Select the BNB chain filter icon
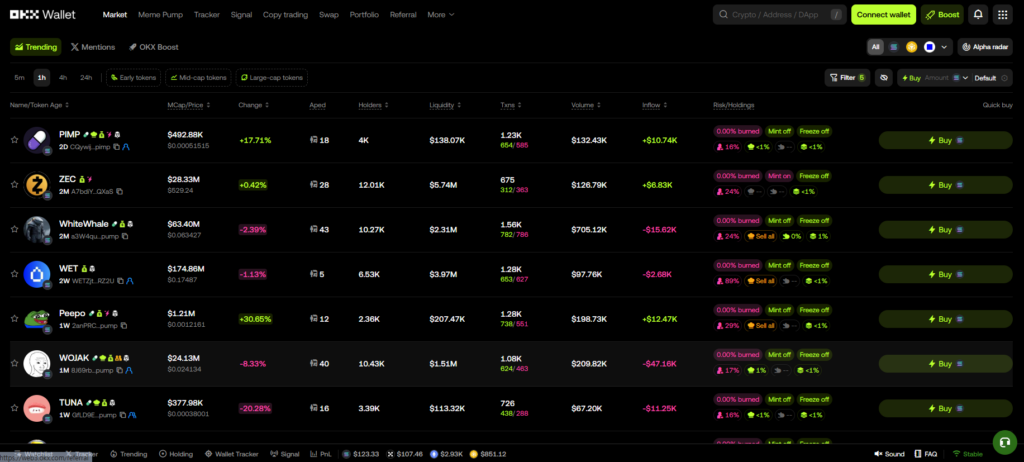The height and width of the screenshot is (462, 1024). [911, 46]
